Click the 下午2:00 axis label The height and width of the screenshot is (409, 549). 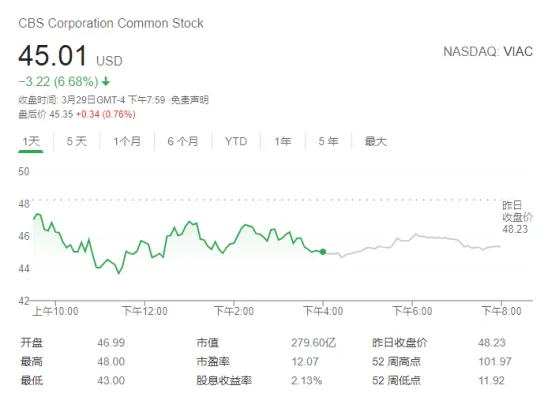tap(234, 311)
